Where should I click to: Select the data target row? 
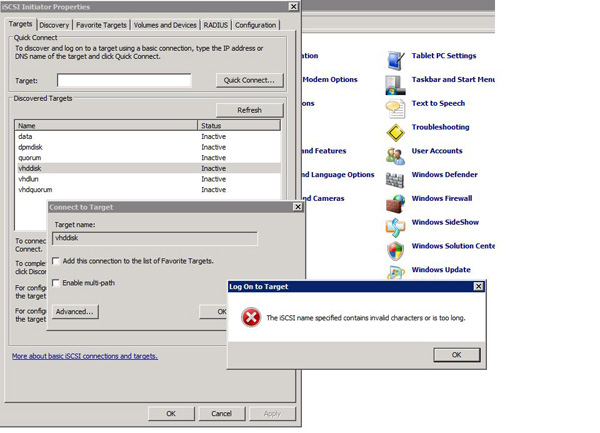[x=148, y=137]
